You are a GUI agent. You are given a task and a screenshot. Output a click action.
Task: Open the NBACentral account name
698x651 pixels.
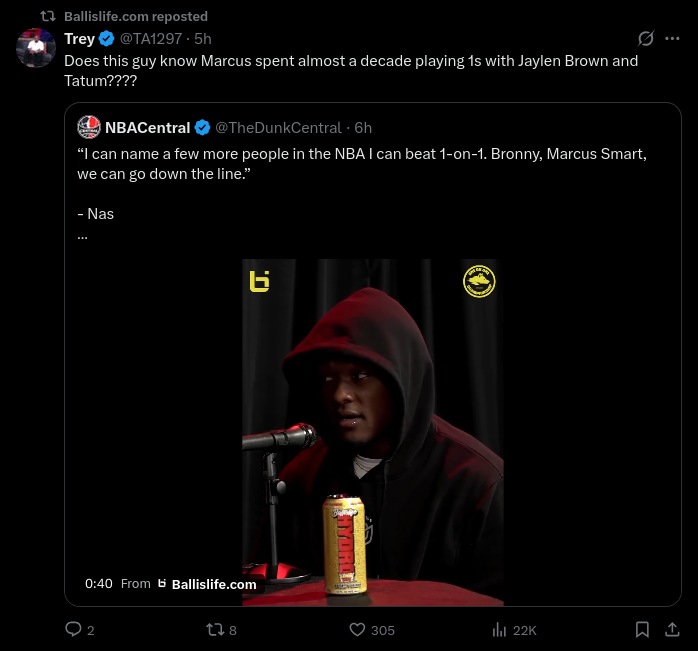point(148,128)
